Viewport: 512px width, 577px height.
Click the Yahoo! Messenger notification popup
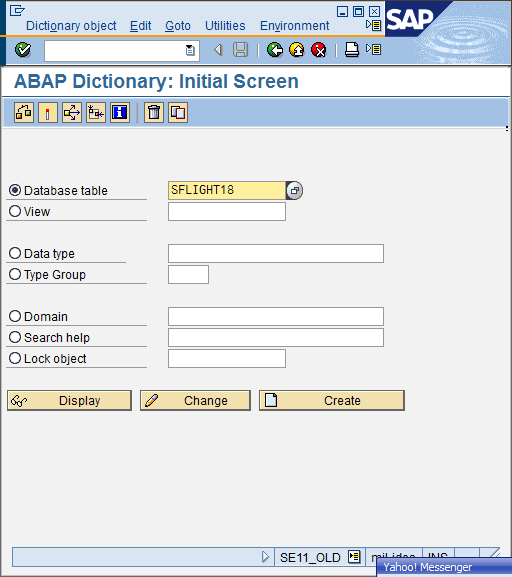pyautogui.click(x=444, y=567)
